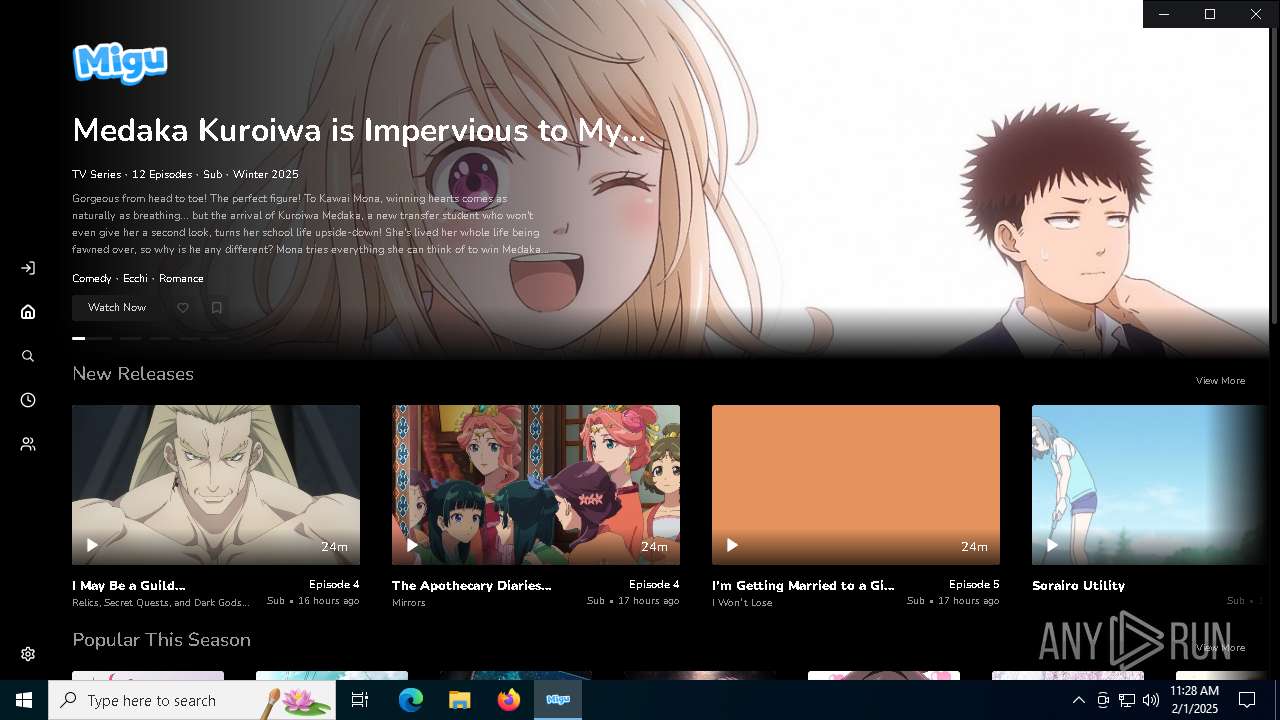Play The Apothecary Diaries episode 4
The width and height of the screenshot is (1280, 720).
[x=412, y=545]
